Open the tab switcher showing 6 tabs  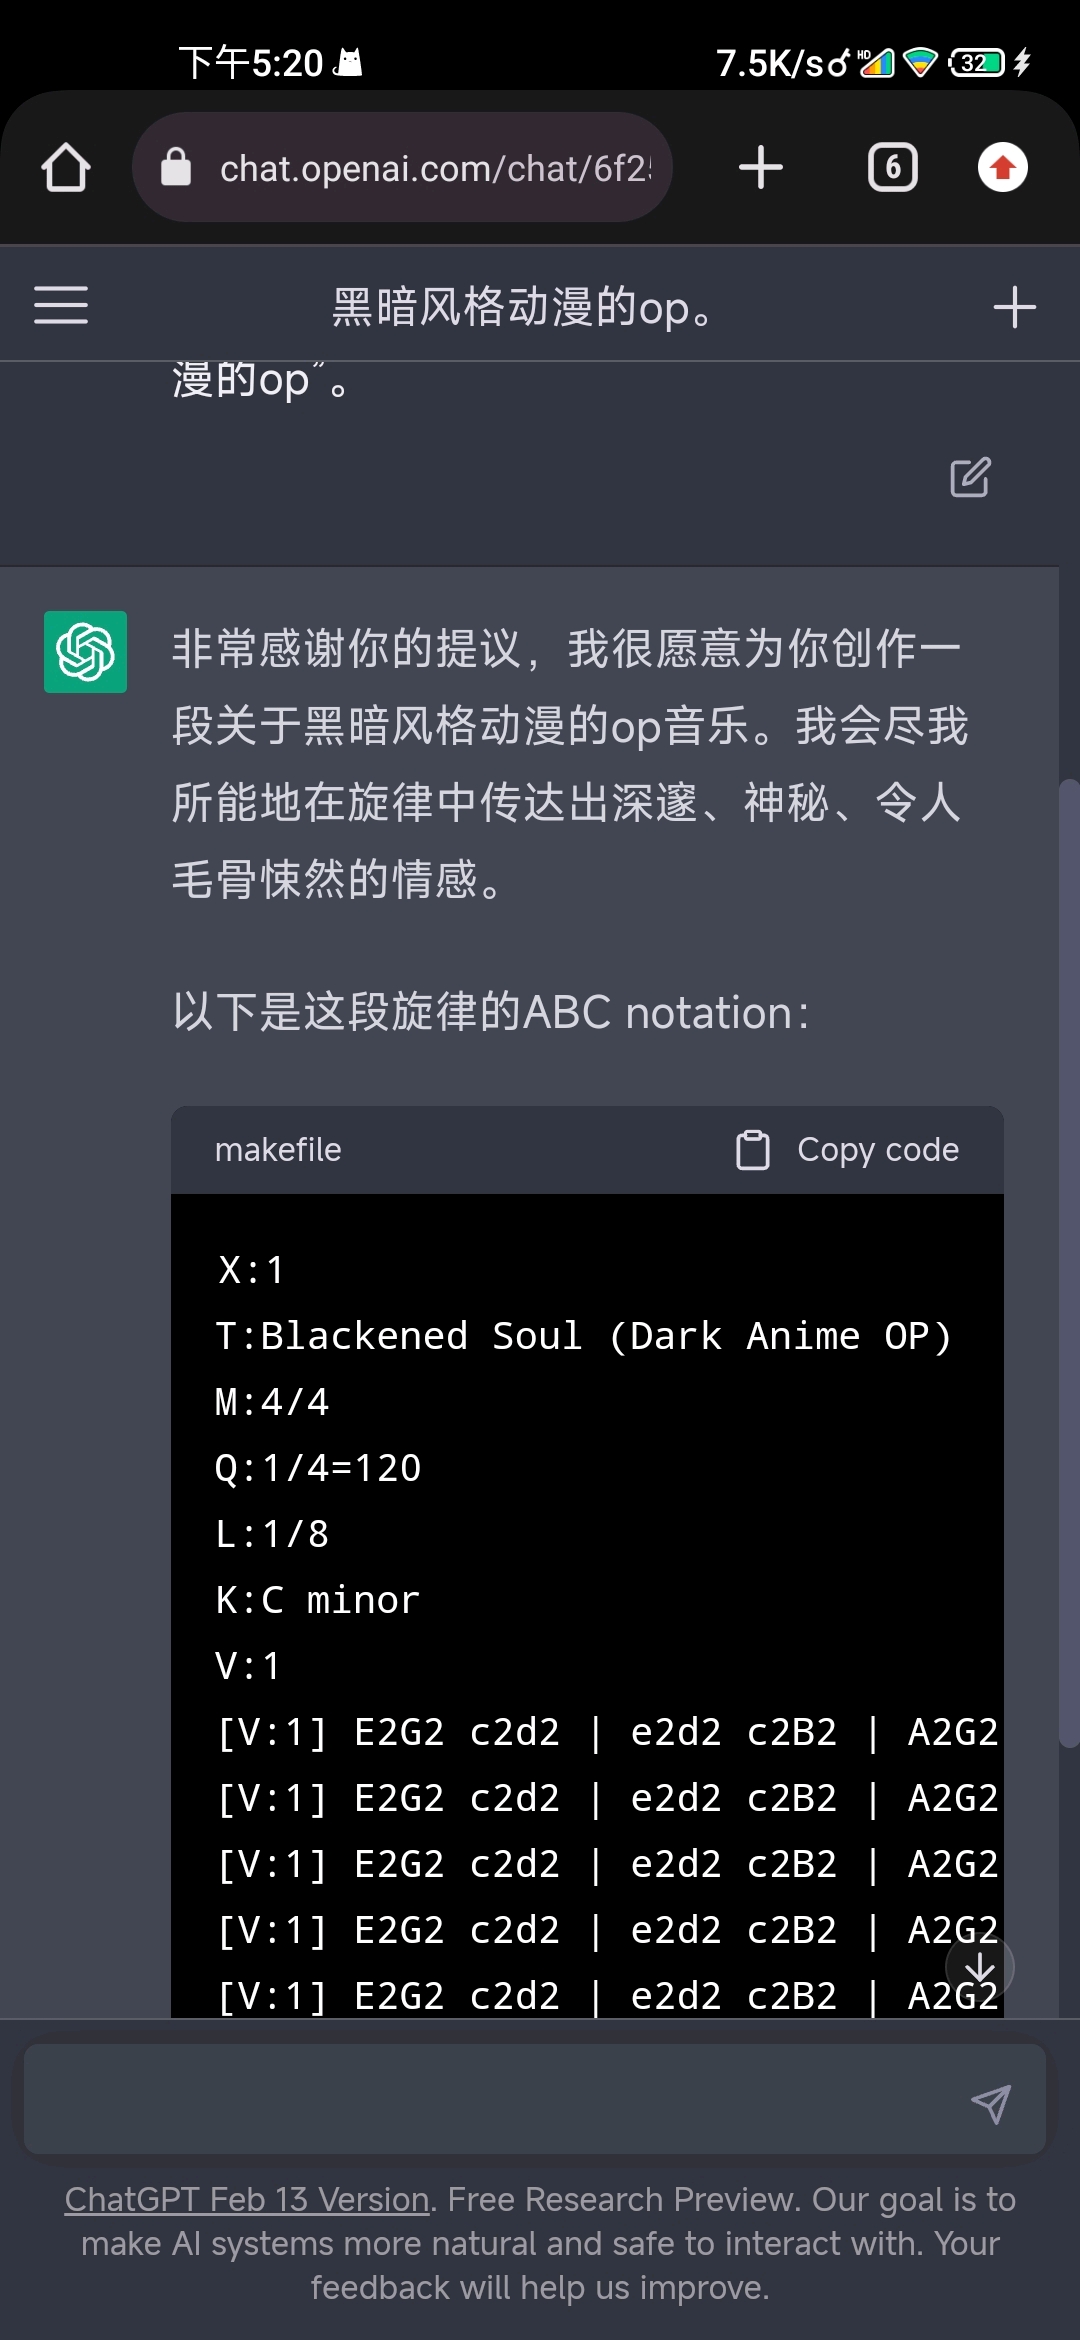893,167
